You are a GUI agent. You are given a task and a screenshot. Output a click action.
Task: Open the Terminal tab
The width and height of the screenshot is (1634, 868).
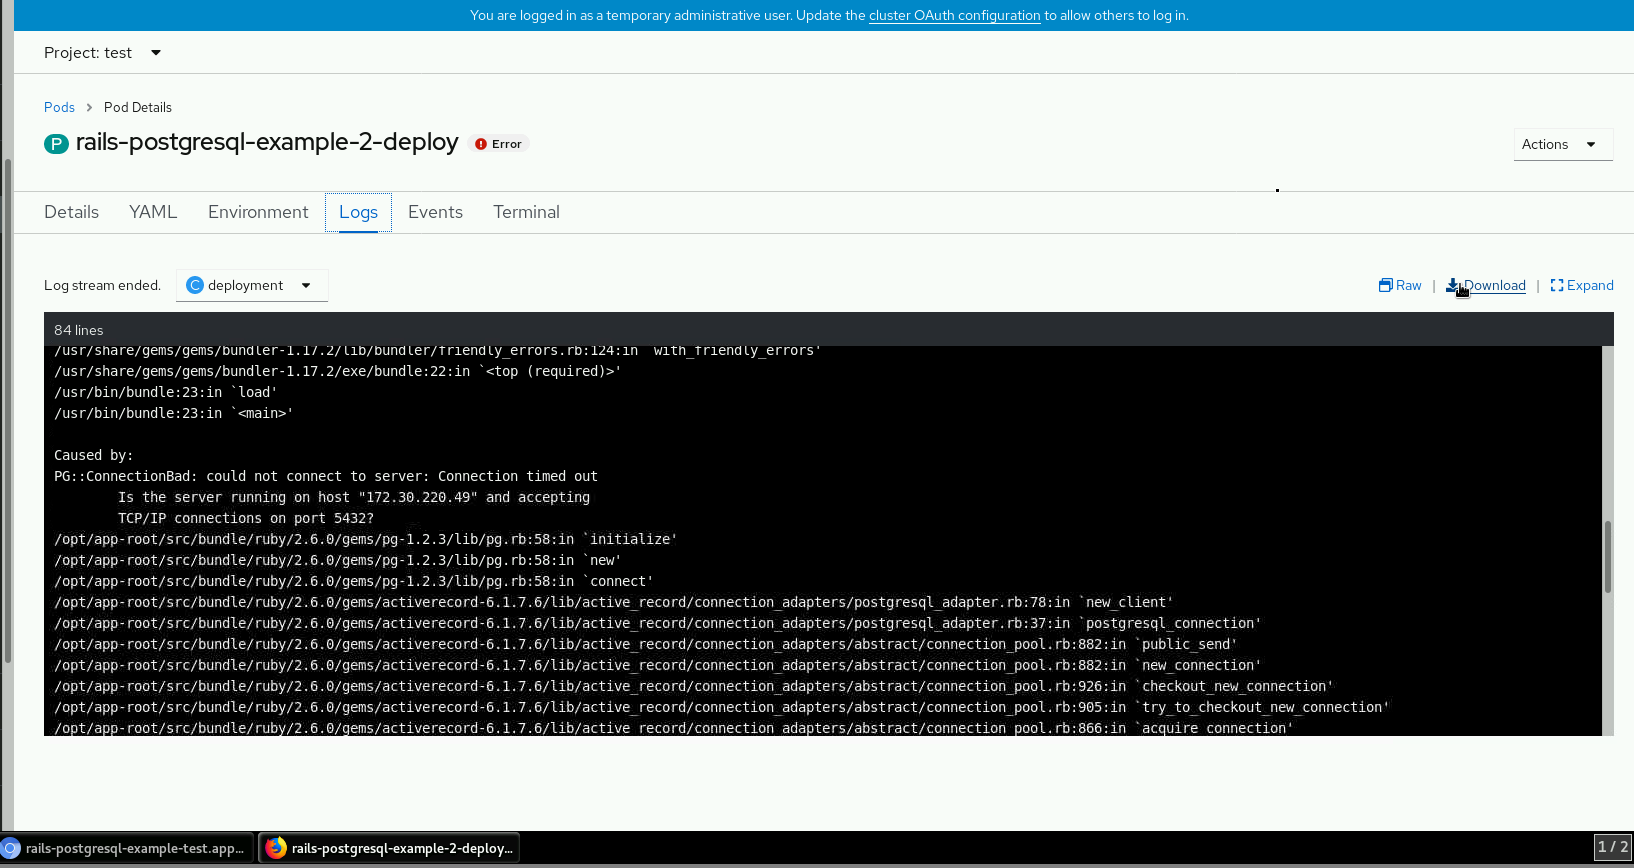pos(526,212)
